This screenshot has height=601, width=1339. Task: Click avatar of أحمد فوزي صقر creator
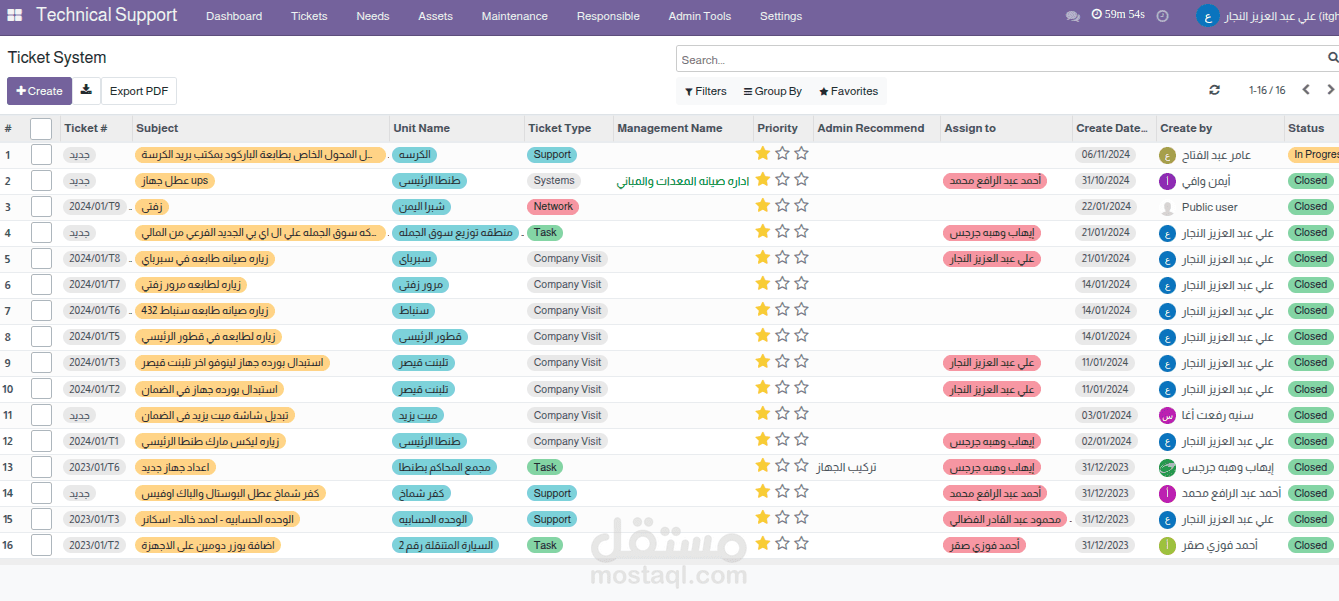(1167, 545)
